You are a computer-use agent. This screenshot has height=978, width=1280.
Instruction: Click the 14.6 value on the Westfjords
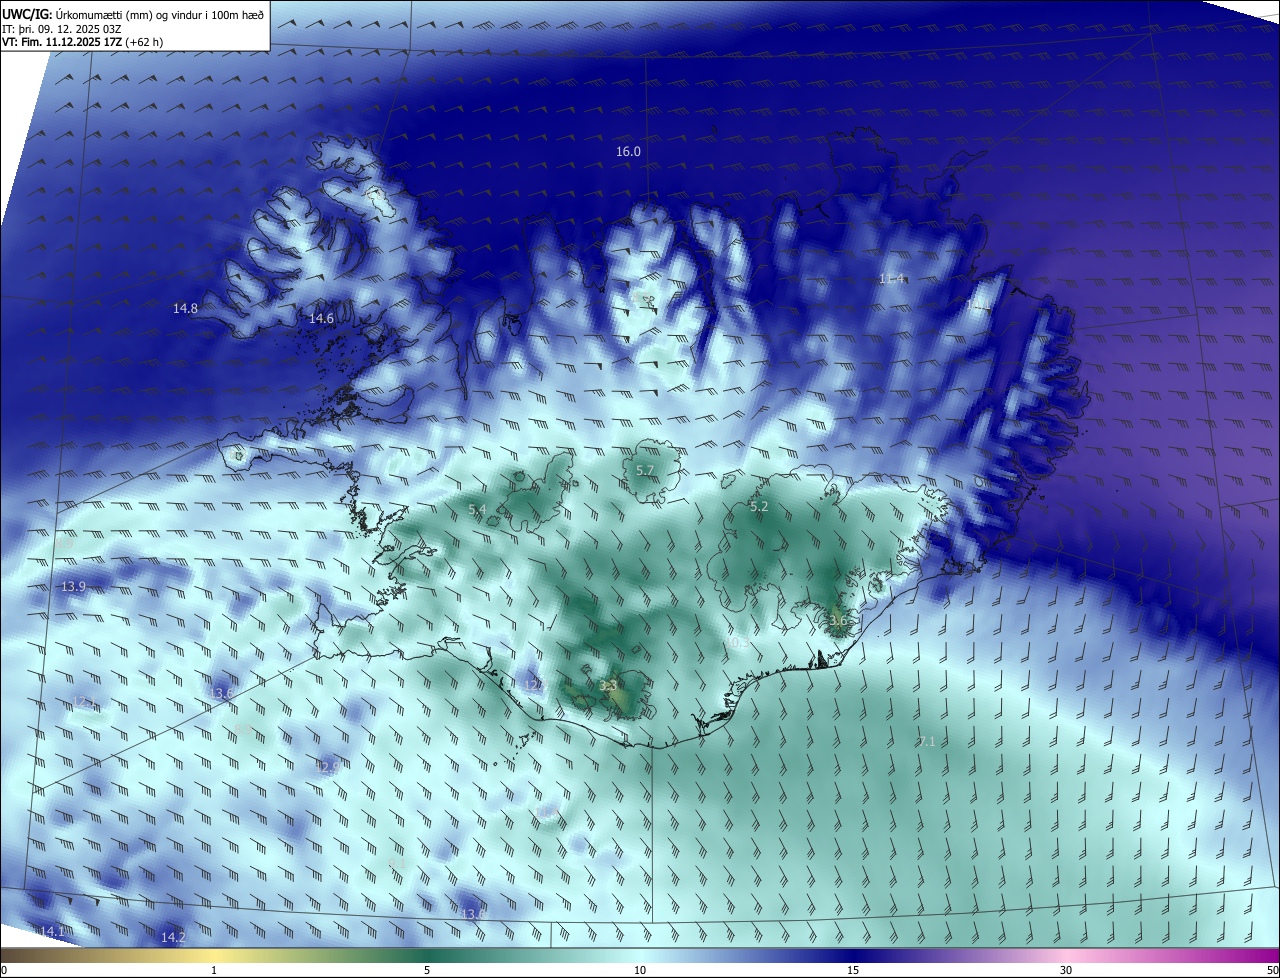tap(321, 318)
